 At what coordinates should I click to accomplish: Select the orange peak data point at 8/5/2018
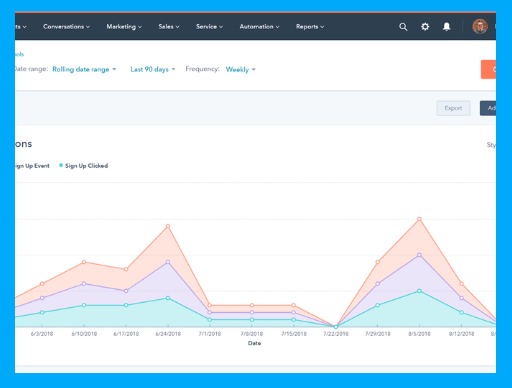419,219
